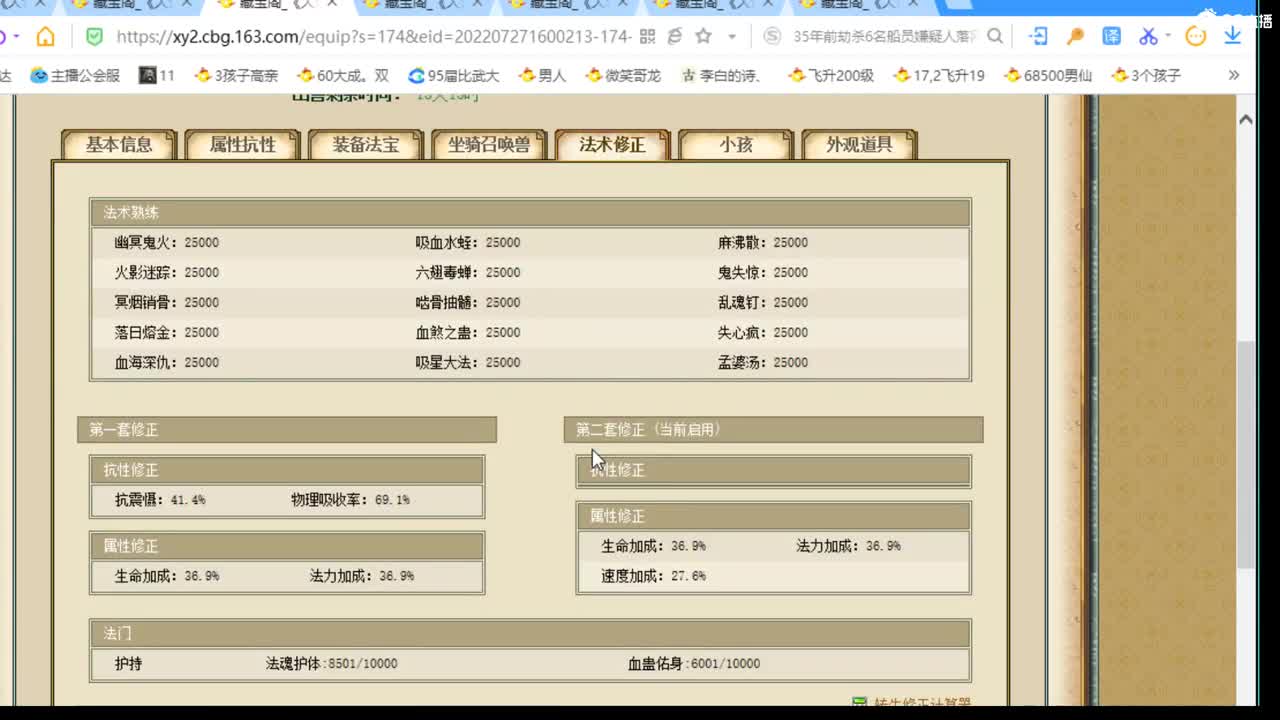Open the 17,2飞升19 bookmark
Screen dimensions: 1280x720
pos(939,75)
